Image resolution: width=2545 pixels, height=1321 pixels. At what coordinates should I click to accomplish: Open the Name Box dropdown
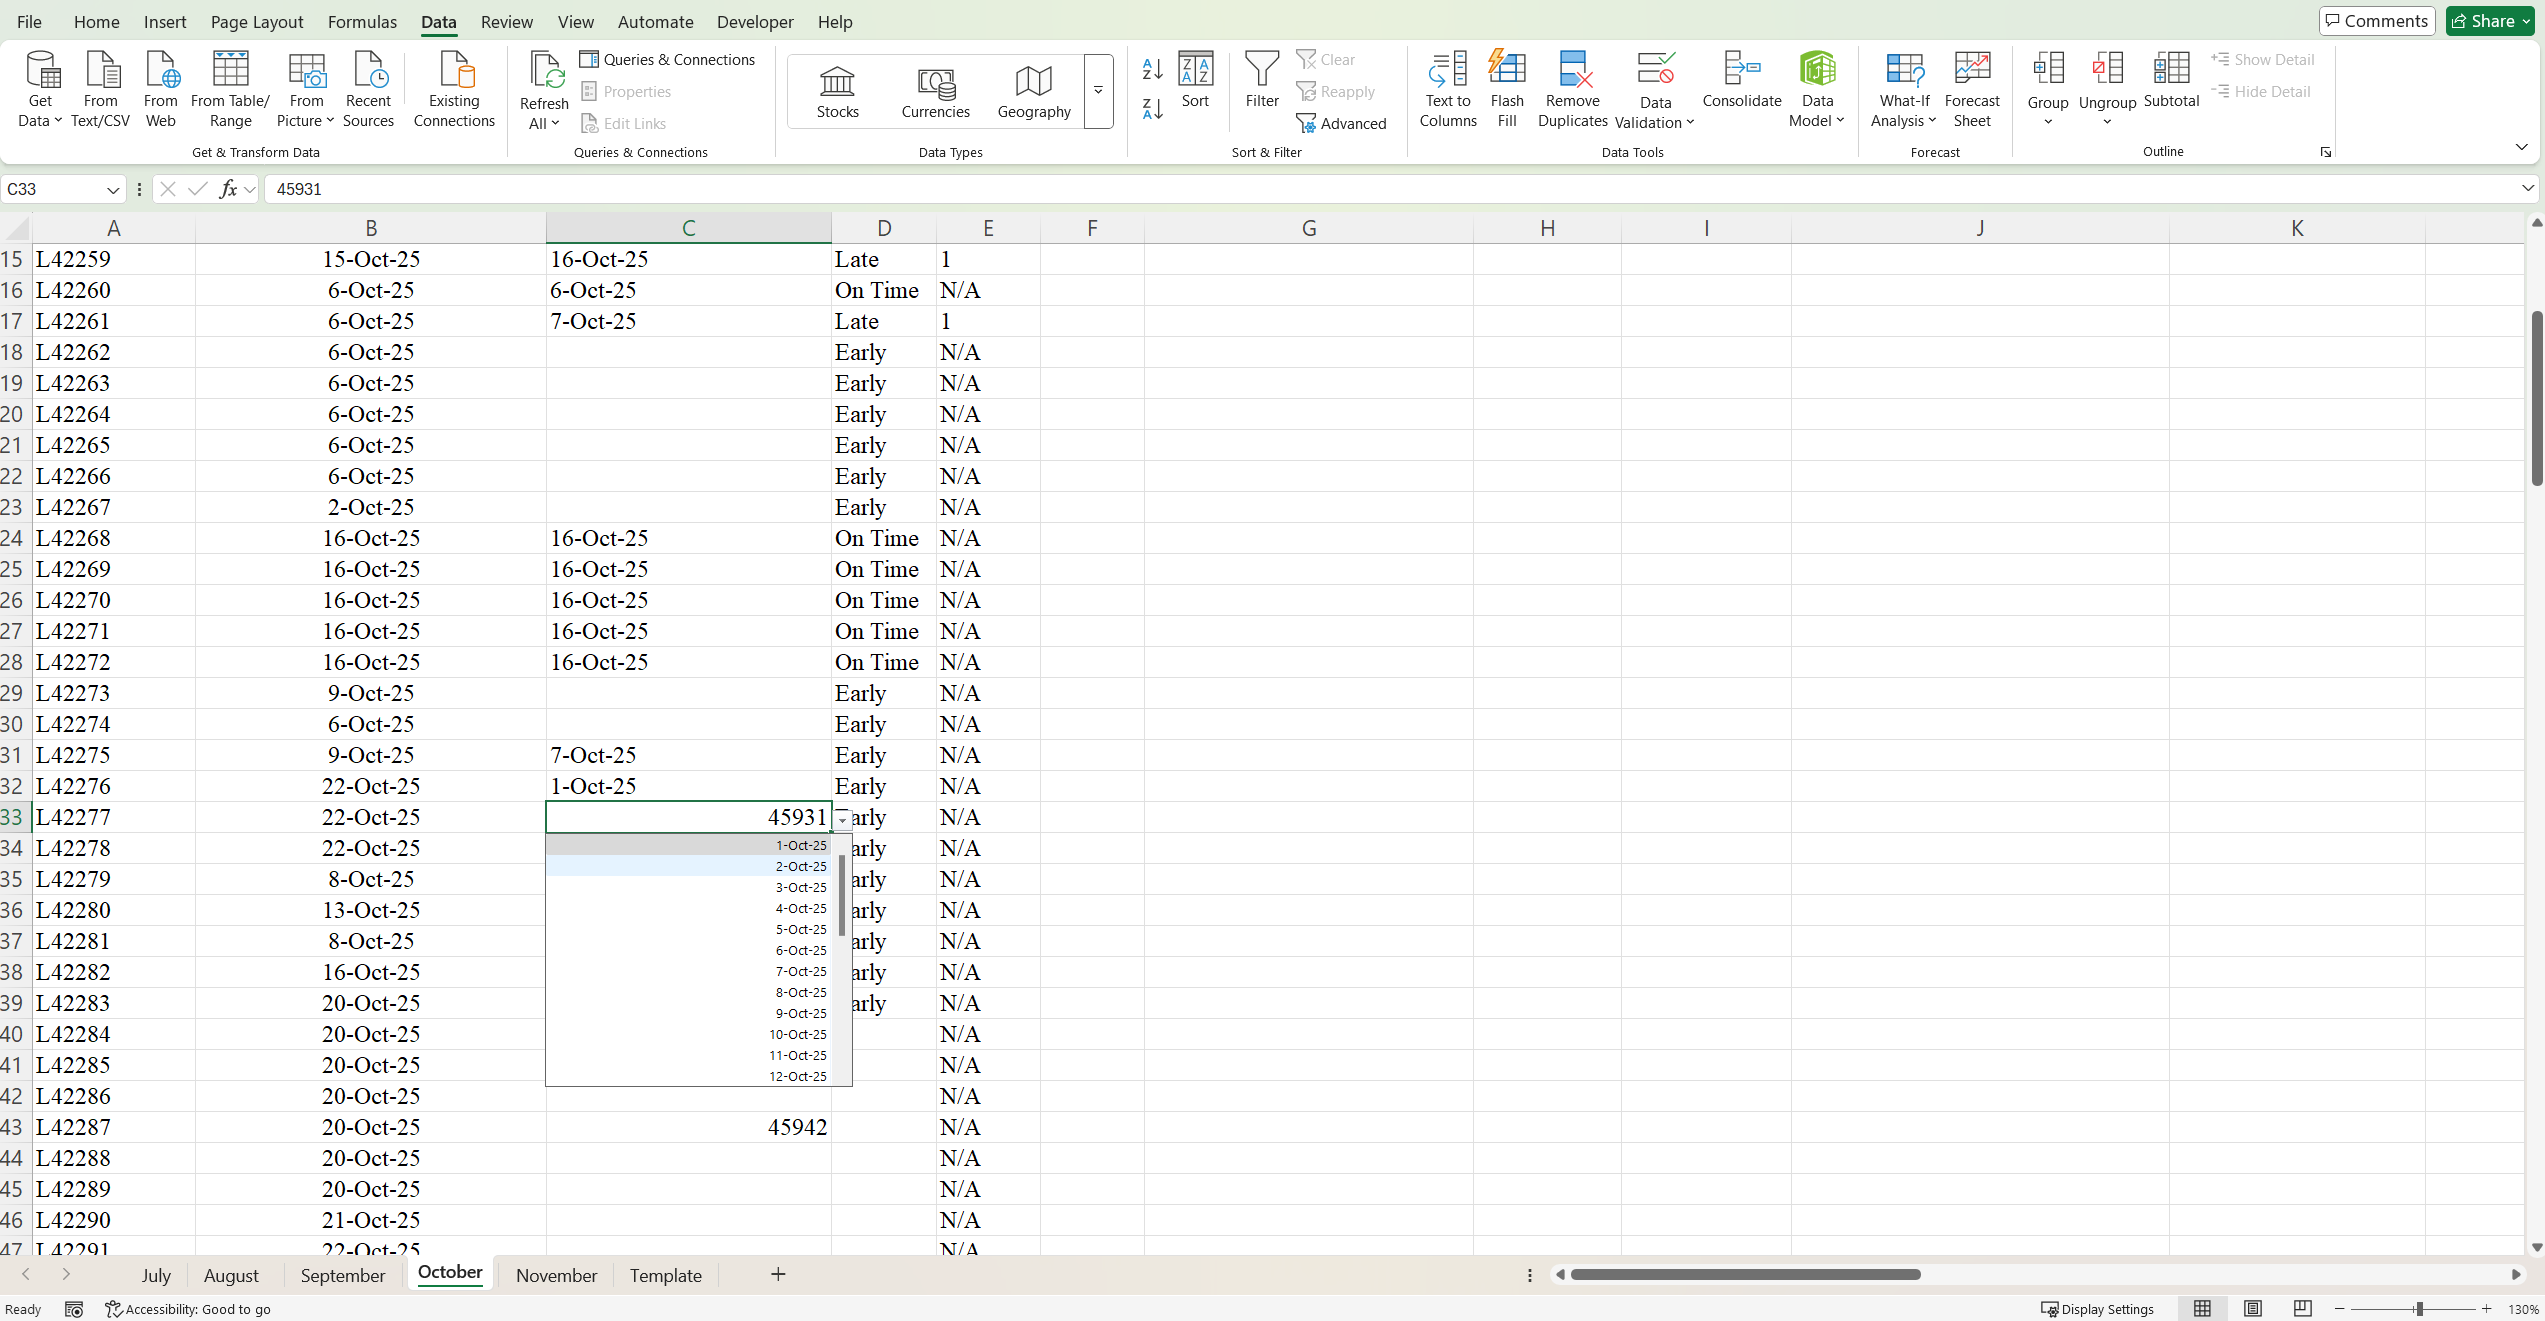point(113,190)
